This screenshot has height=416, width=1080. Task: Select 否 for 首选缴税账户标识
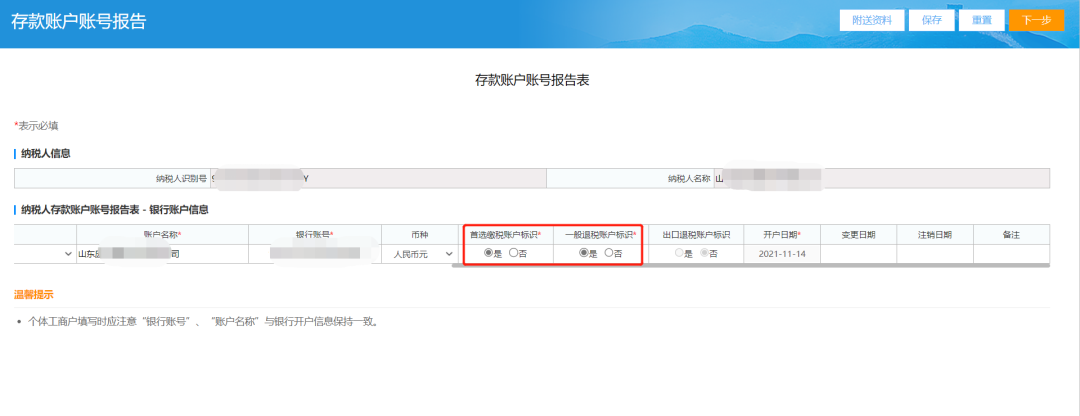(513, 253)
